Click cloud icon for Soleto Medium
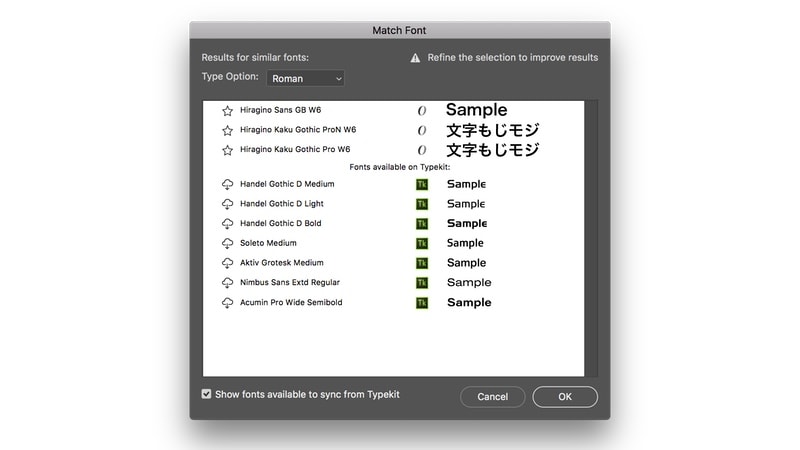The height and width of the screenshot is (450, 800). pos(227,243)
